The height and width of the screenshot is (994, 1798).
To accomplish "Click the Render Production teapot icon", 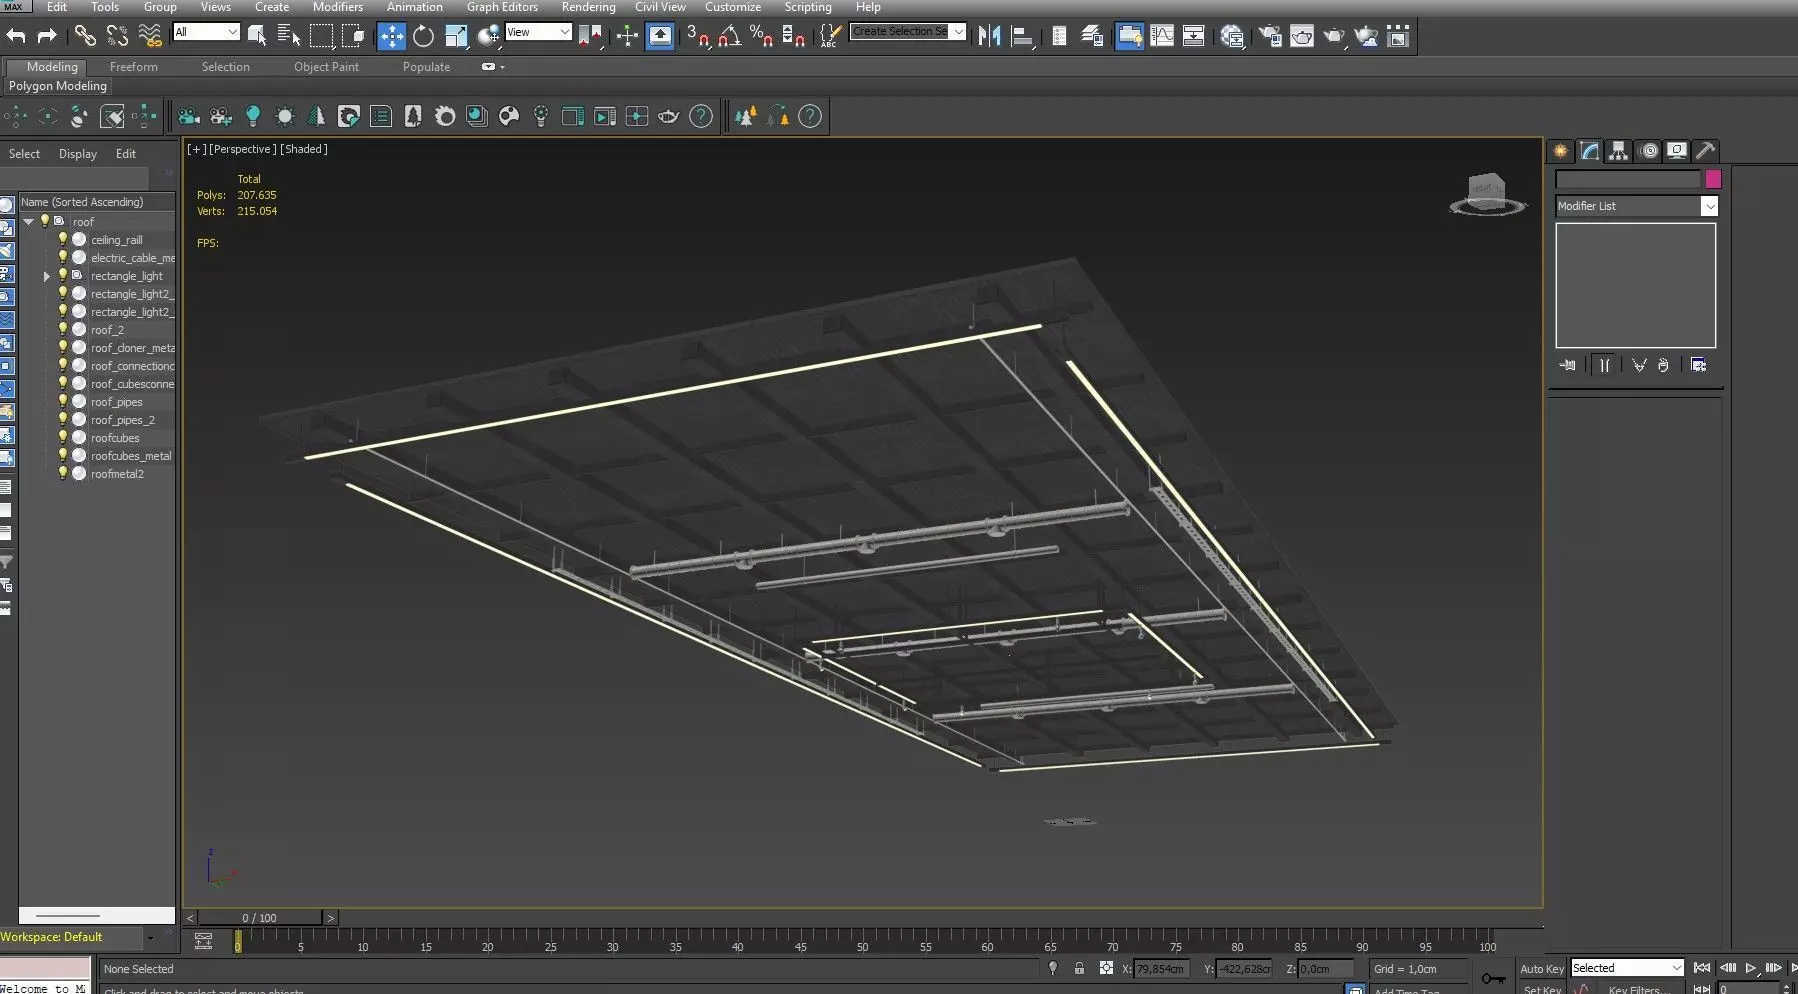I will (1334, 36).
